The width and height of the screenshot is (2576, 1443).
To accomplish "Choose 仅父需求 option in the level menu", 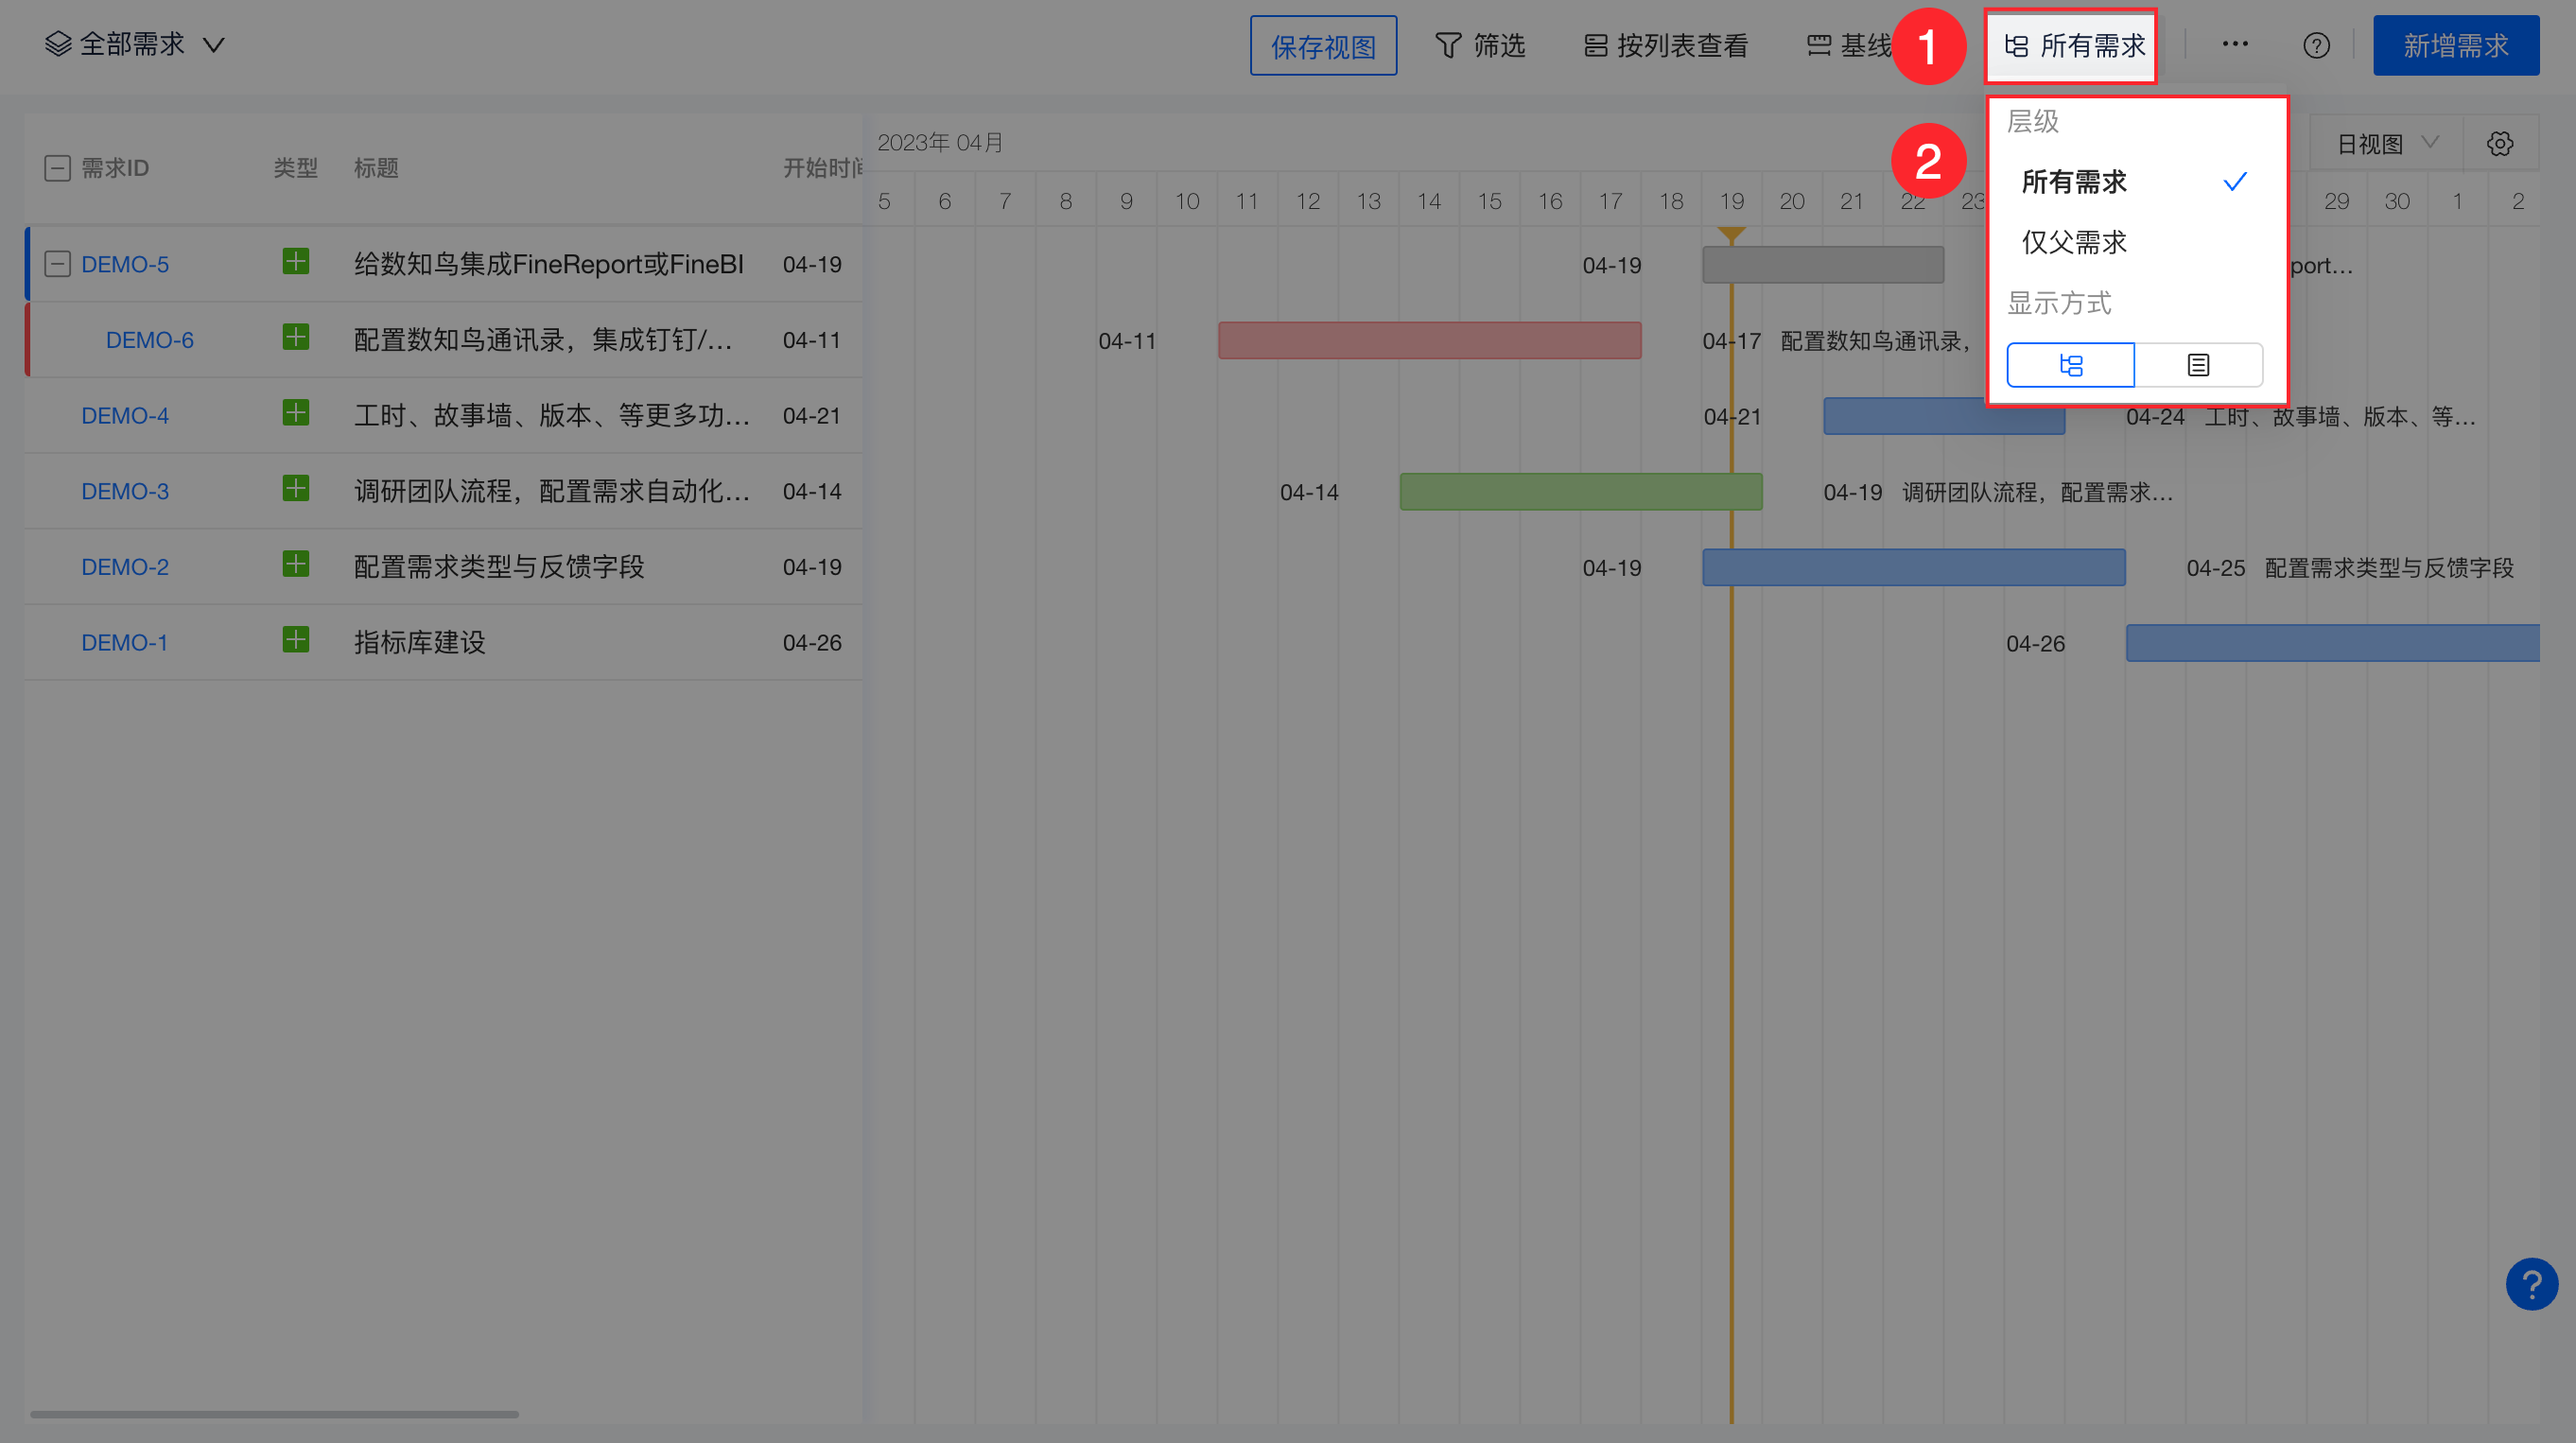I will tap(2074, 242).
